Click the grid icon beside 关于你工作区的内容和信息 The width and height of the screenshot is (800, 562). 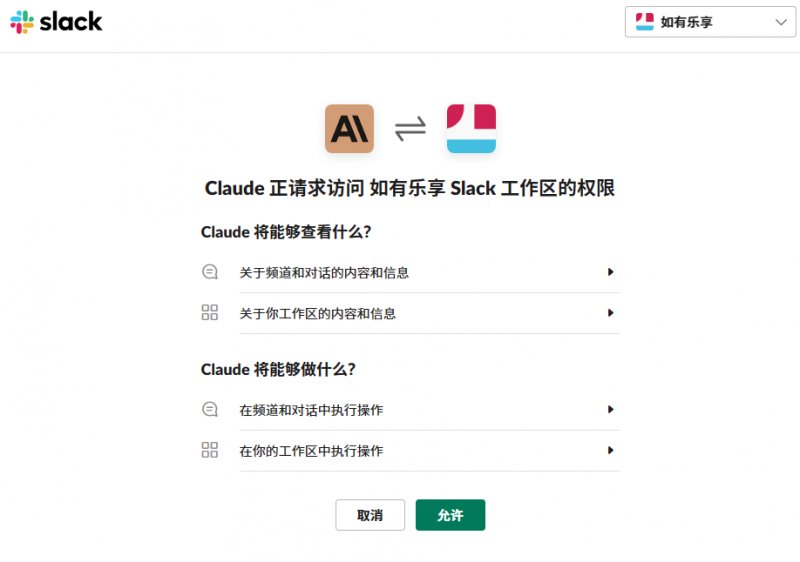[x=210, y=313]
